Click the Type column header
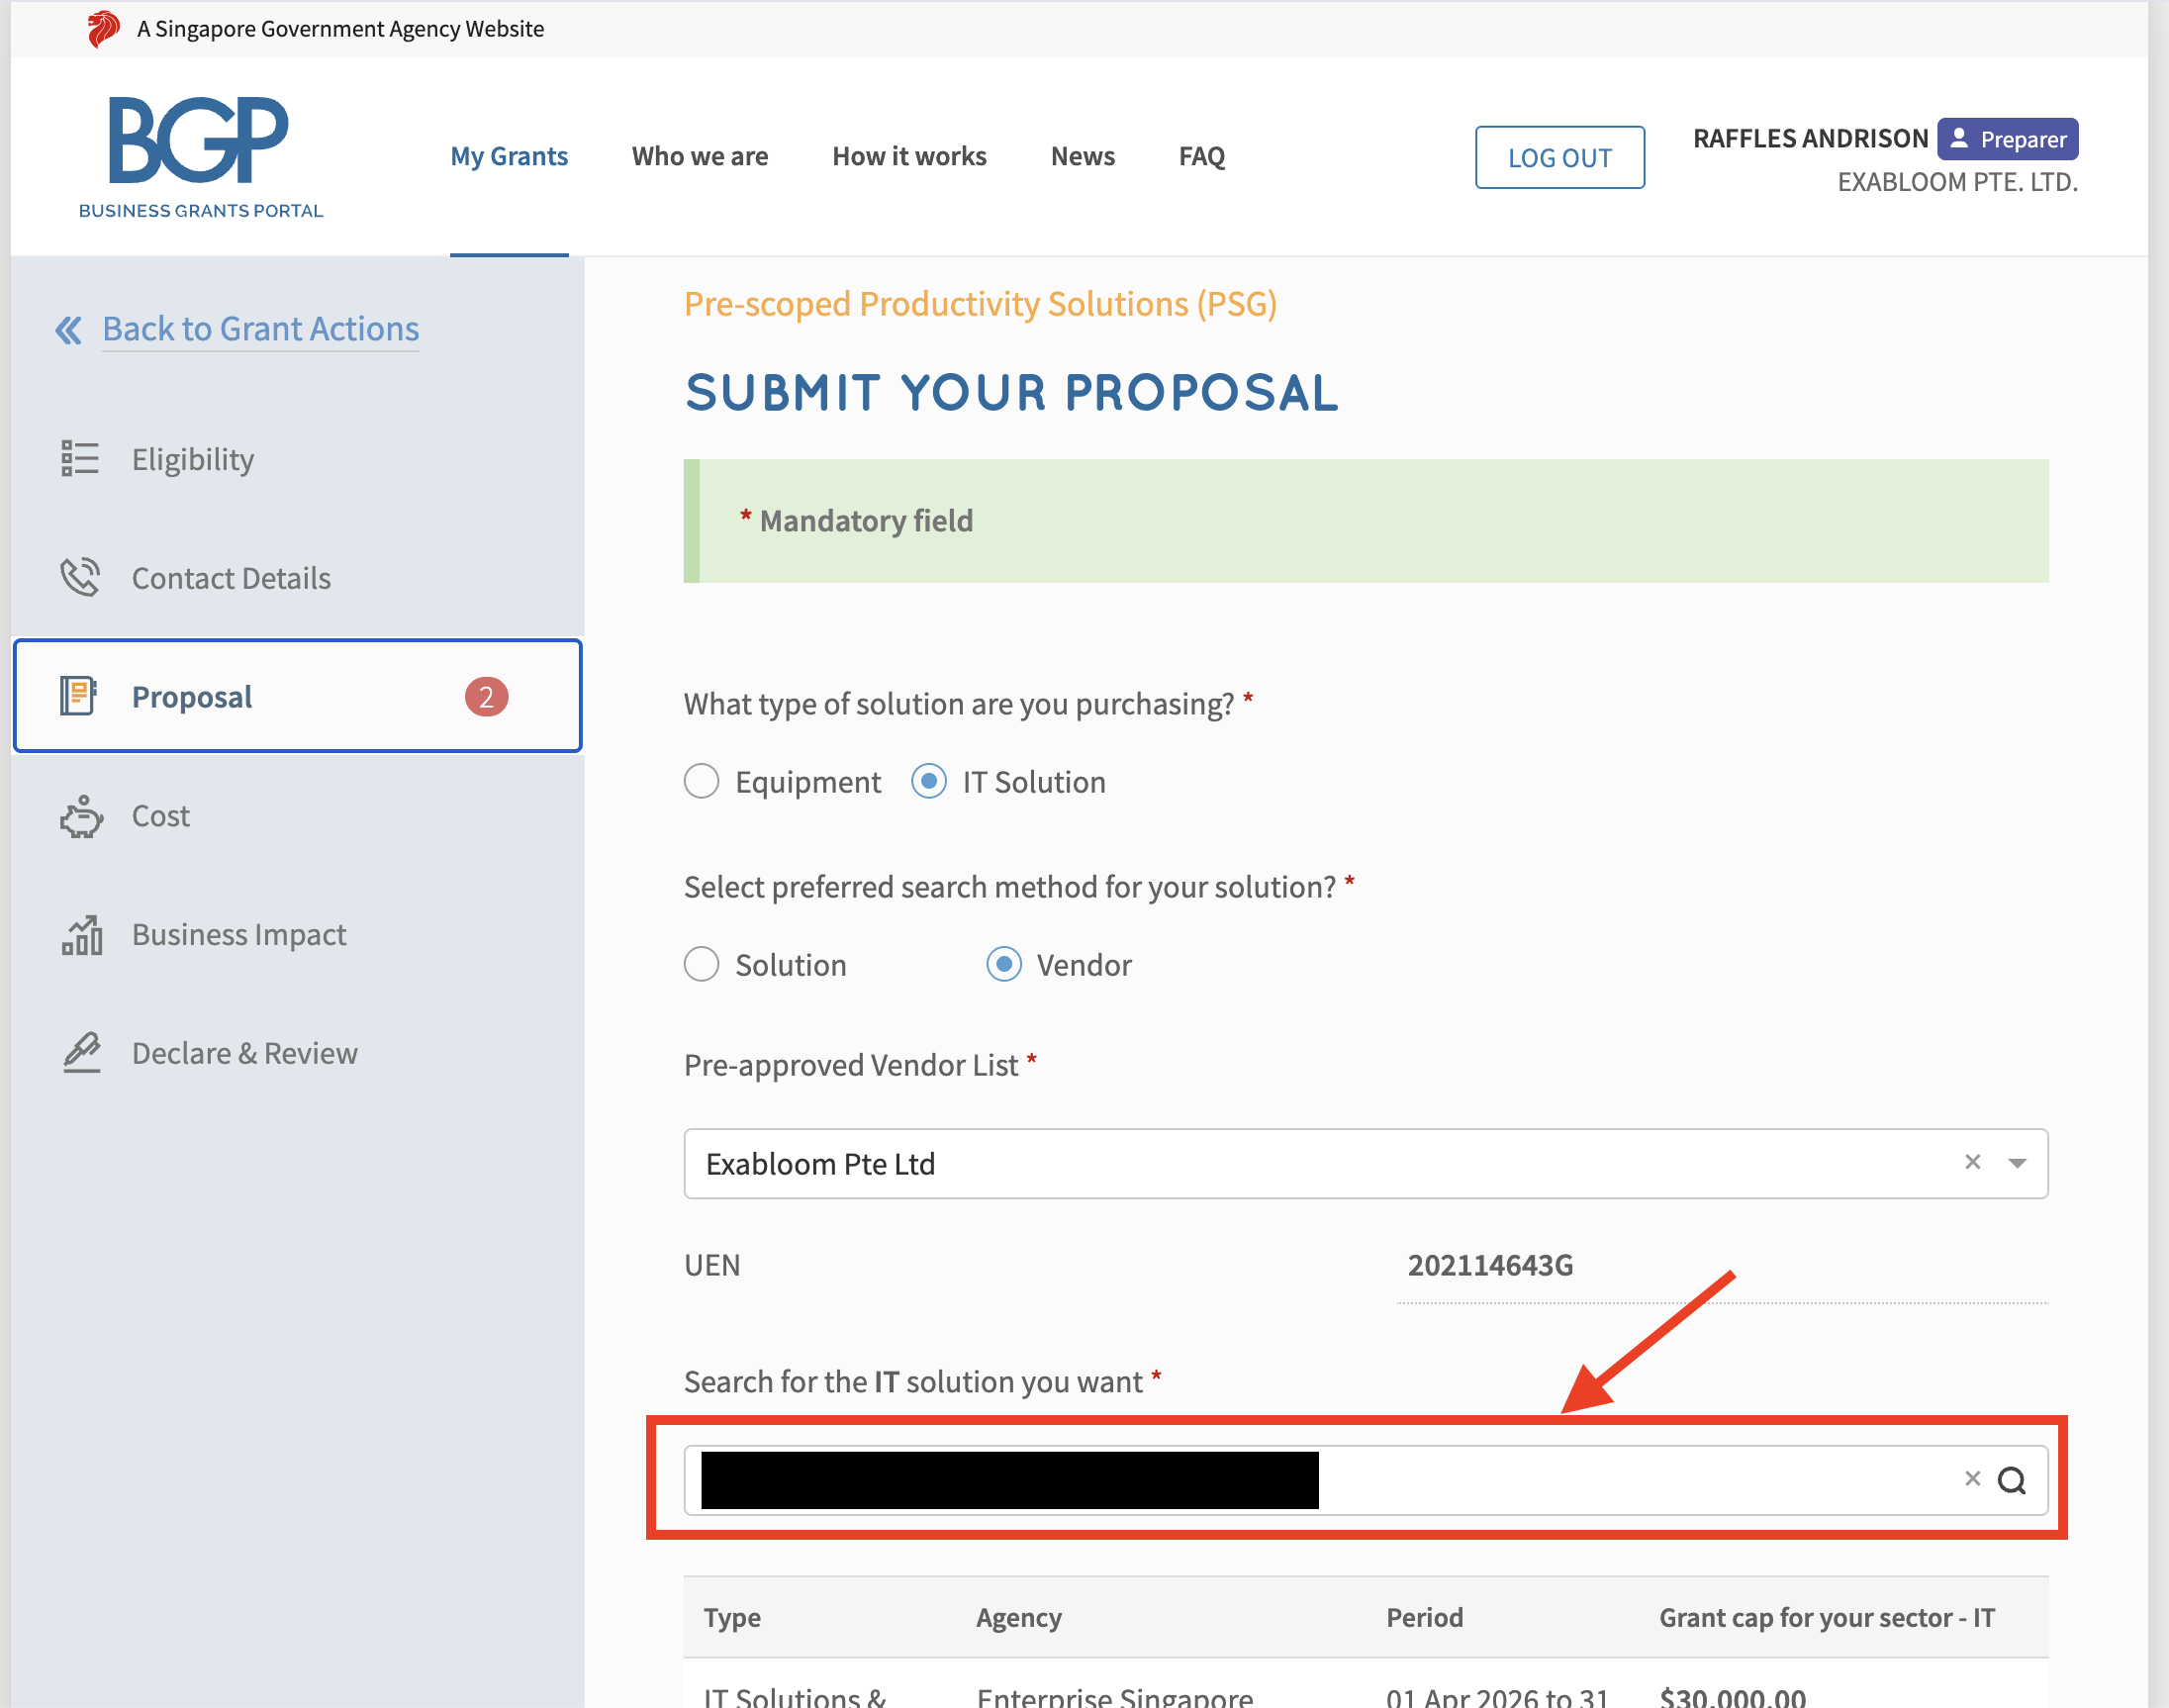The width and height of the screenshot is (2169, 1708). point(732,1617)
